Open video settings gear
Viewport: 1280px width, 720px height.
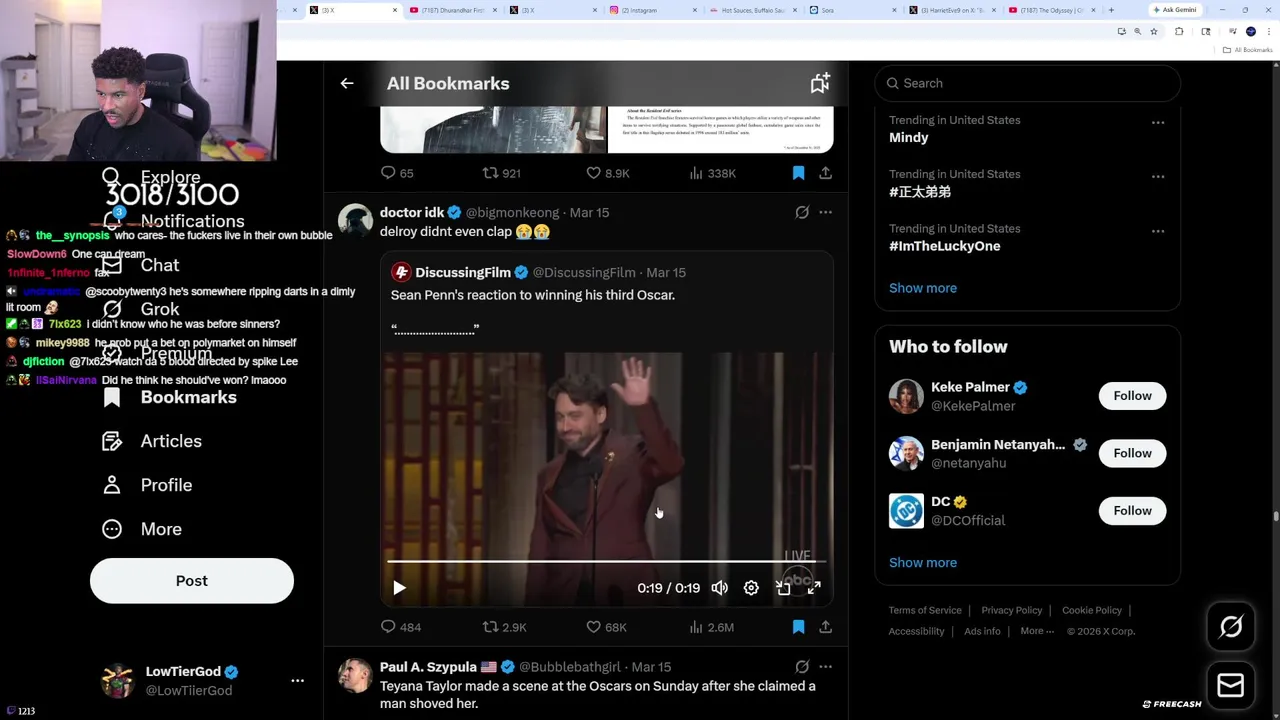(x=751, y=588)
